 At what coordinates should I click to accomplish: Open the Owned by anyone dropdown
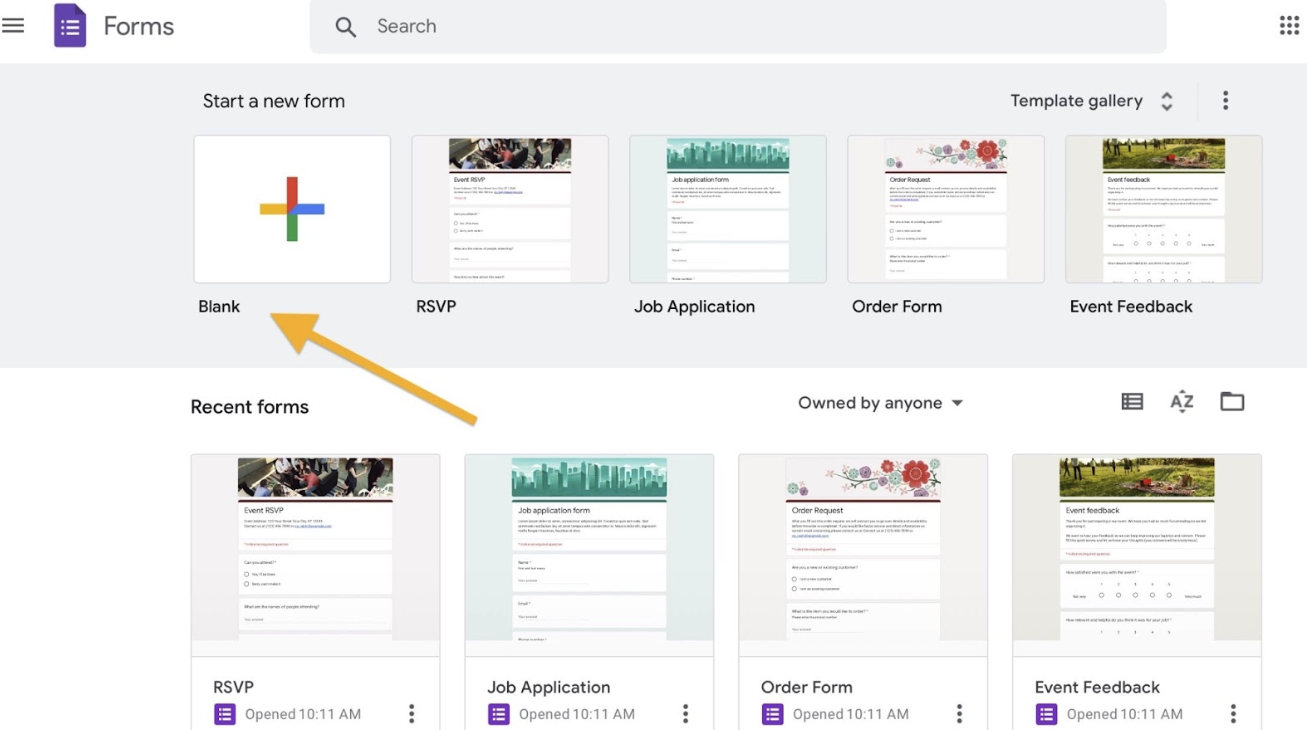[880, 403]
